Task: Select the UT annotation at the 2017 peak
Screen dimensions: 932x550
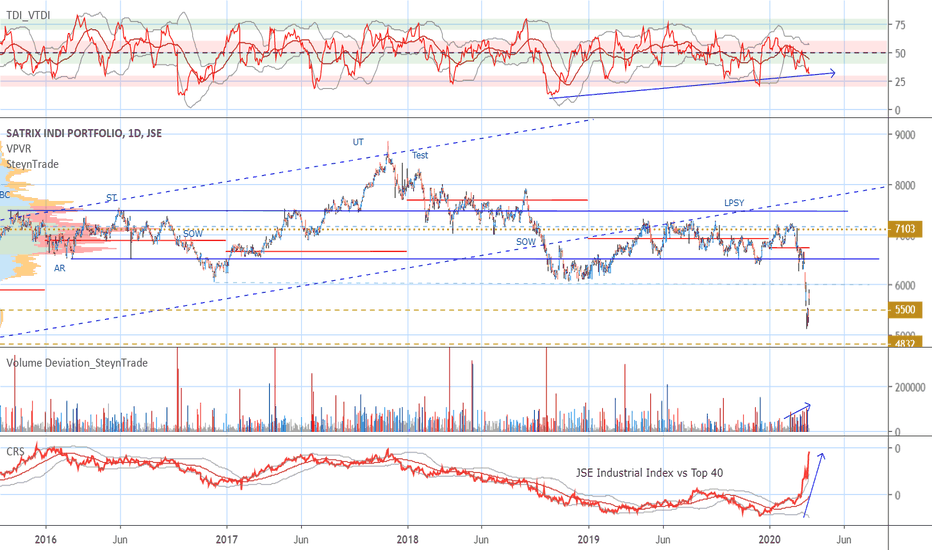Action: (x=358, y=142)
